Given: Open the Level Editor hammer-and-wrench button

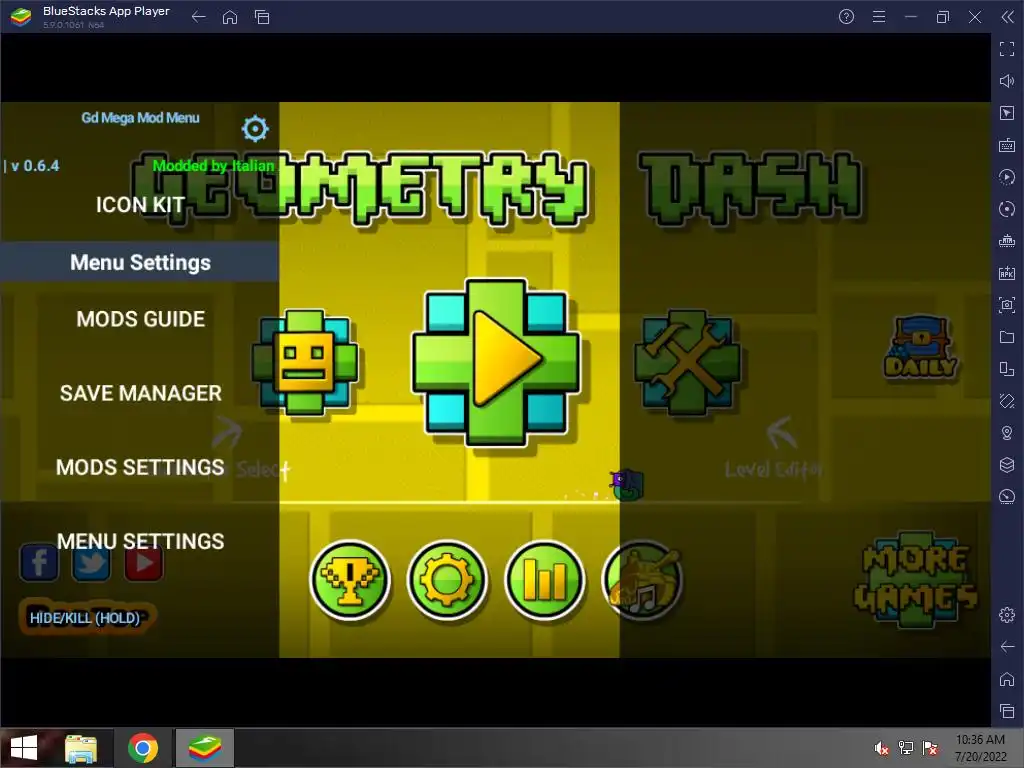Looking at the screenshot, I should tap(687, 362).
